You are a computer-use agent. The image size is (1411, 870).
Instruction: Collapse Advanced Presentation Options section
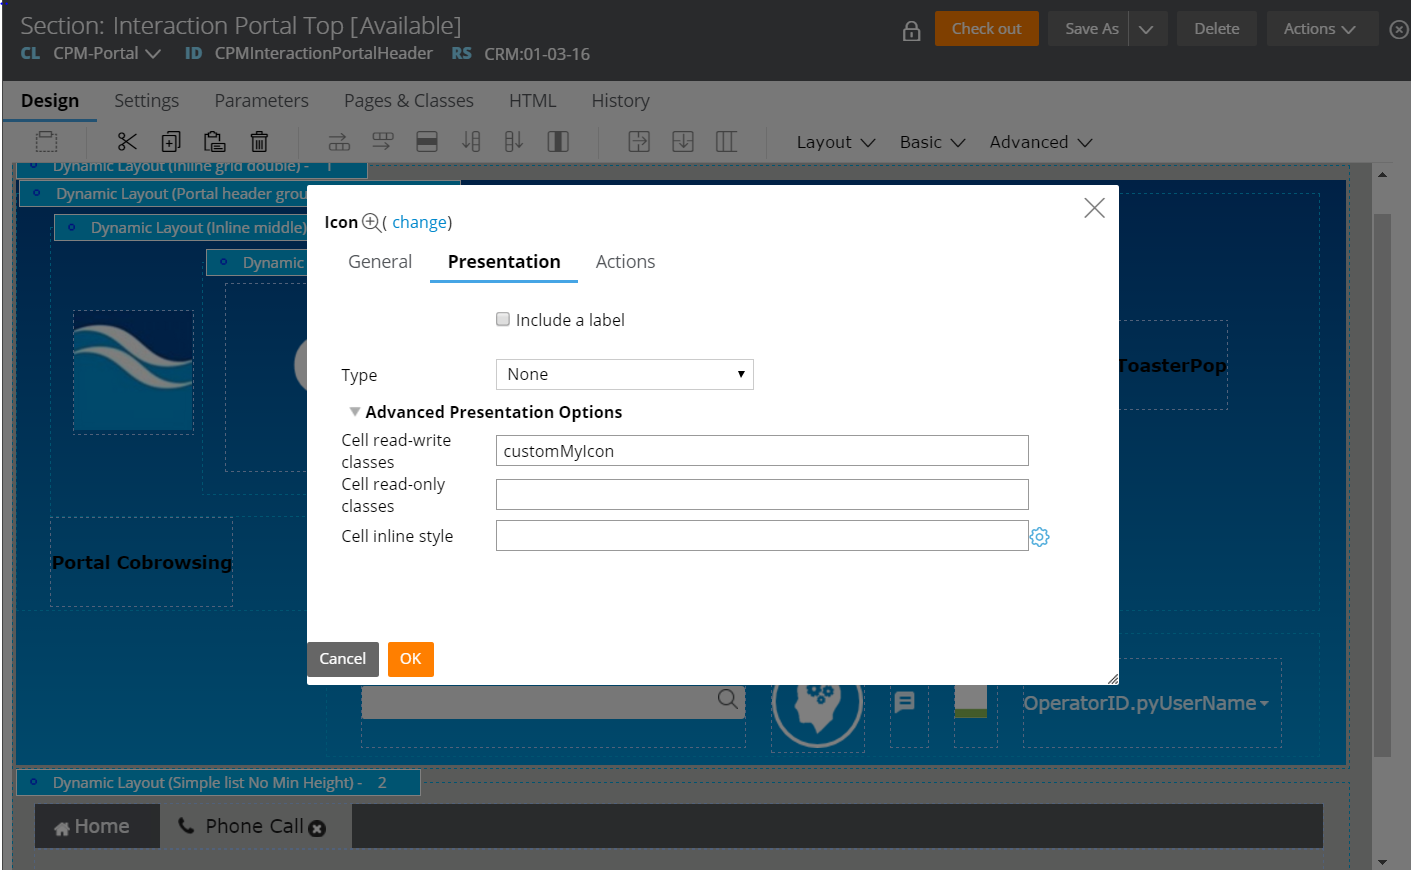tap(355, 412)
